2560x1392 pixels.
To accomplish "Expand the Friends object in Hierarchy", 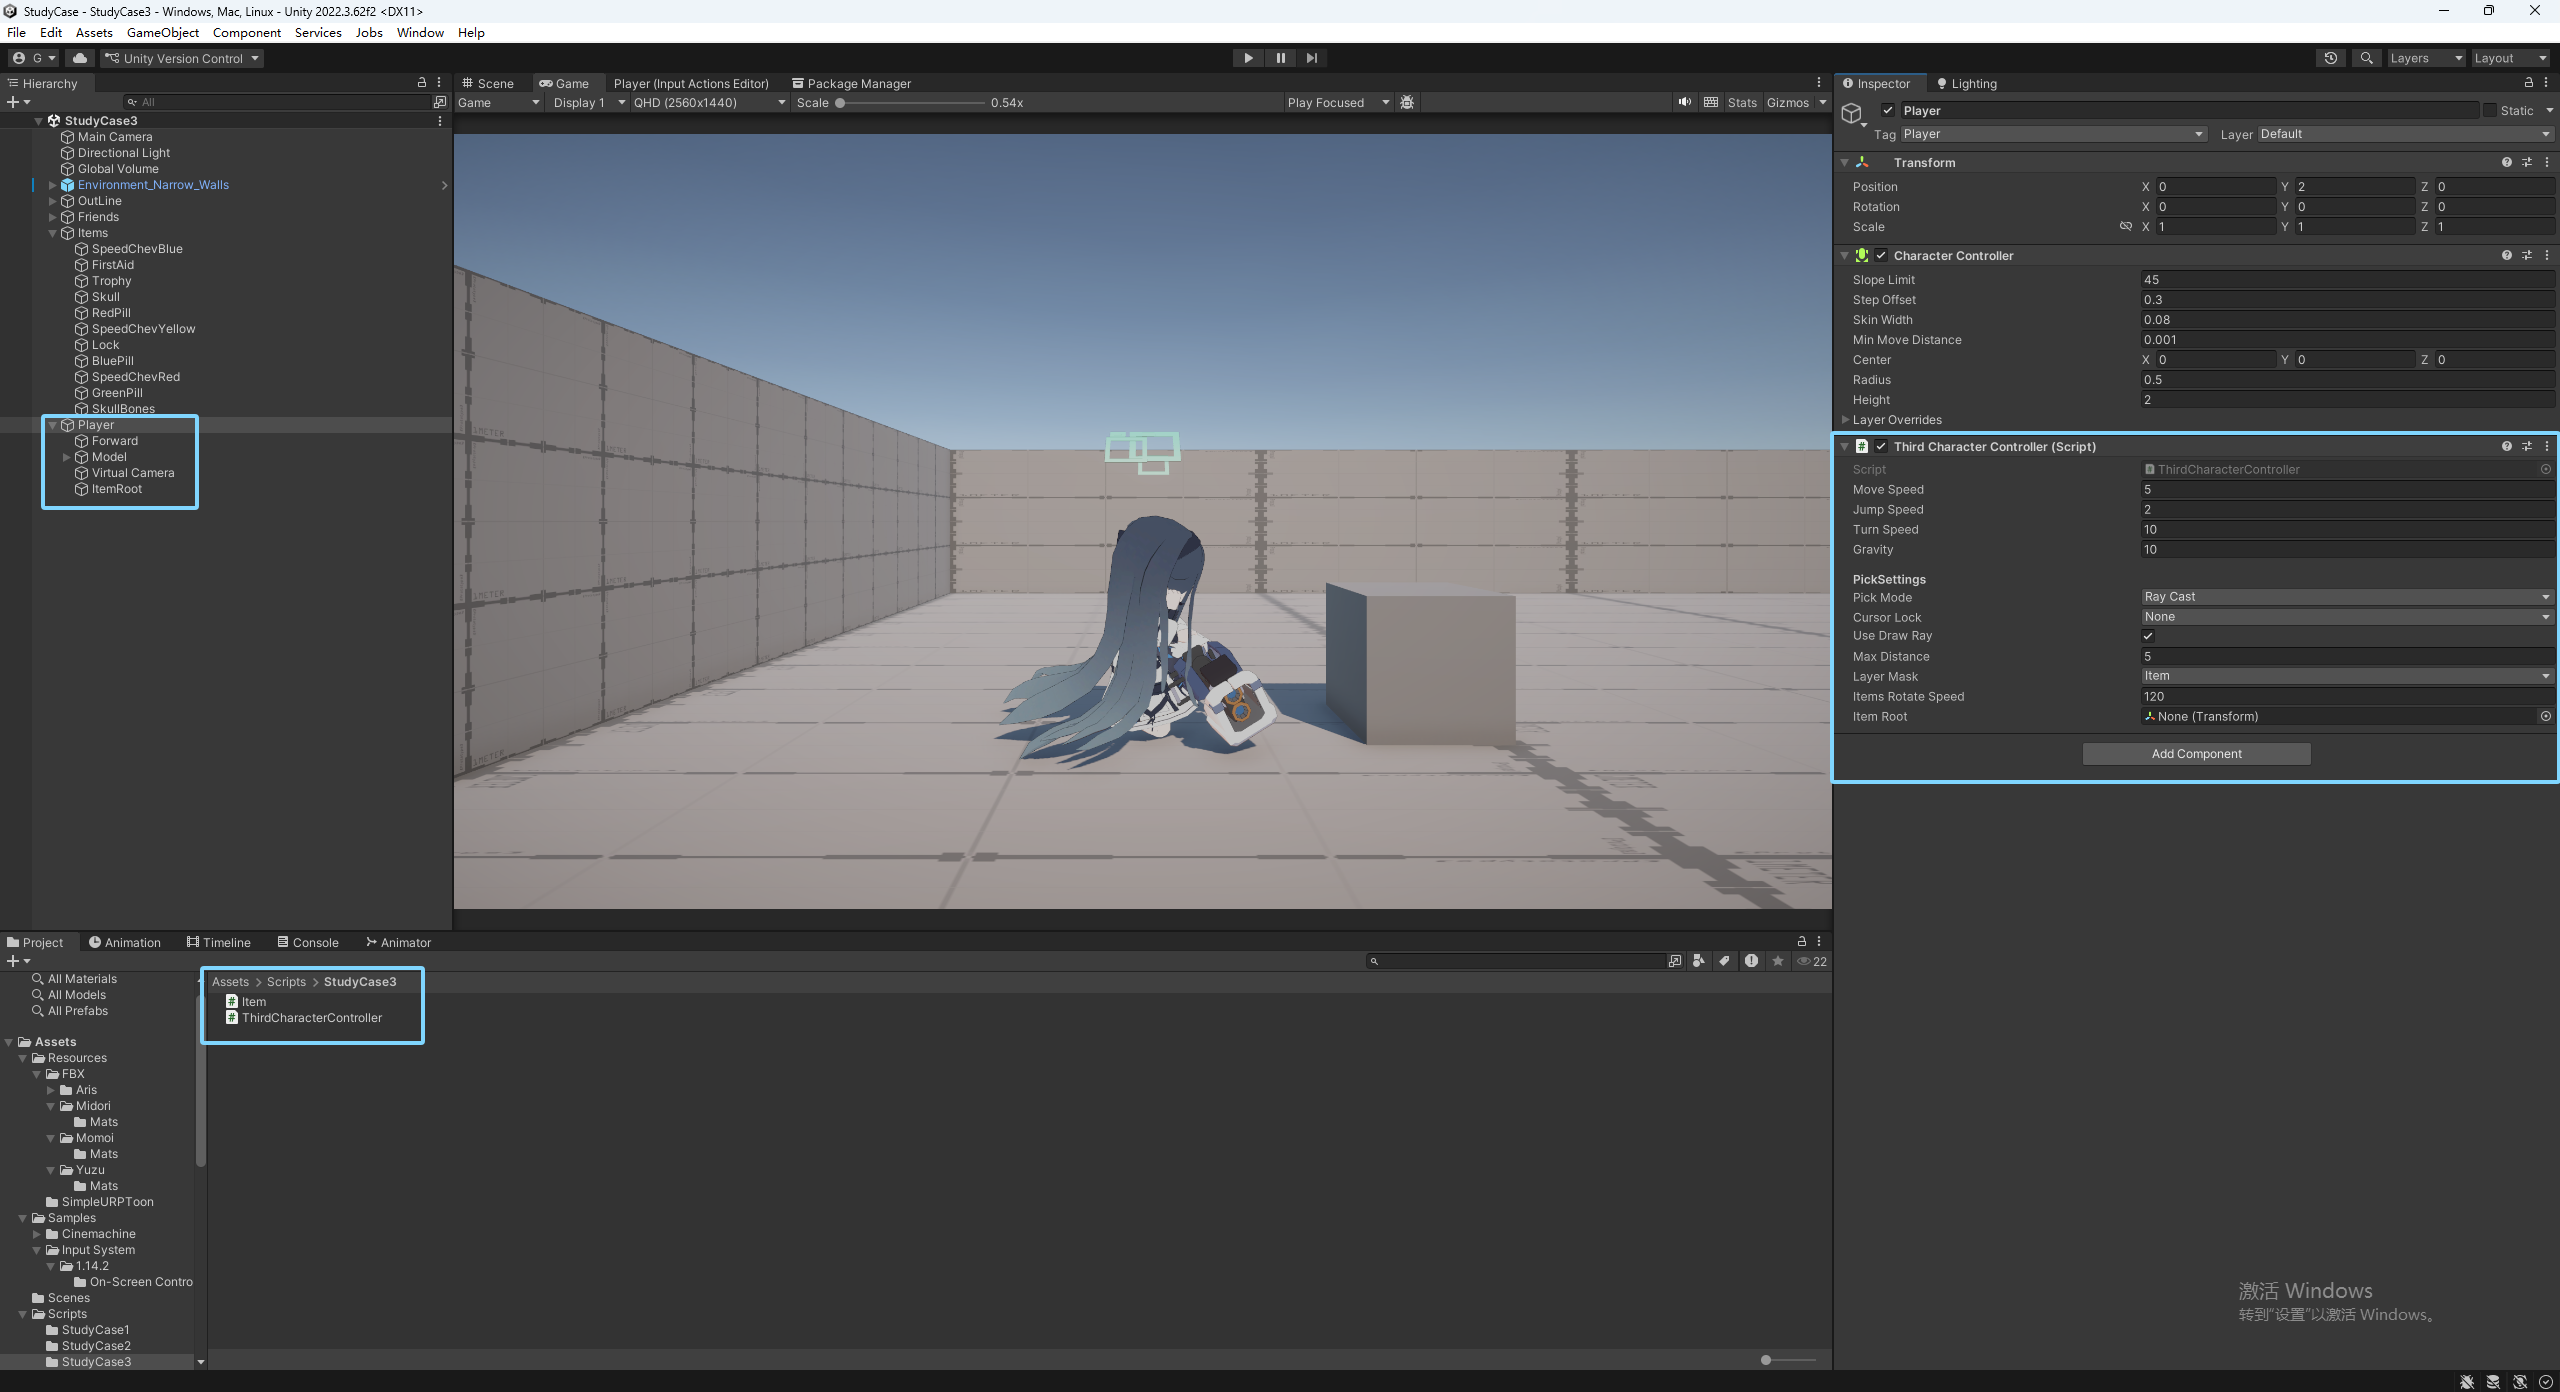I will click(x=53, y=217).
